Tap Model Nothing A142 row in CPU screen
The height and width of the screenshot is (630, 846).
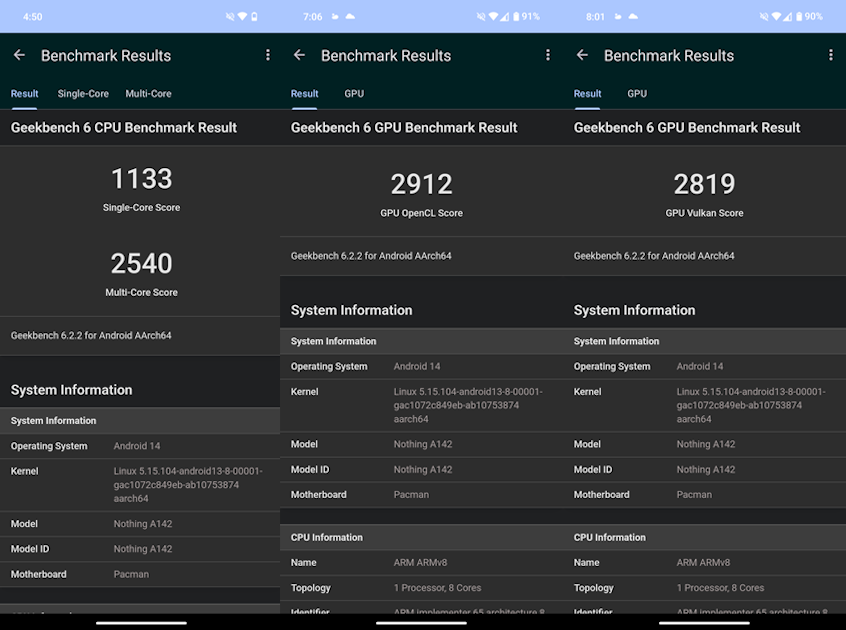(140, 524)
